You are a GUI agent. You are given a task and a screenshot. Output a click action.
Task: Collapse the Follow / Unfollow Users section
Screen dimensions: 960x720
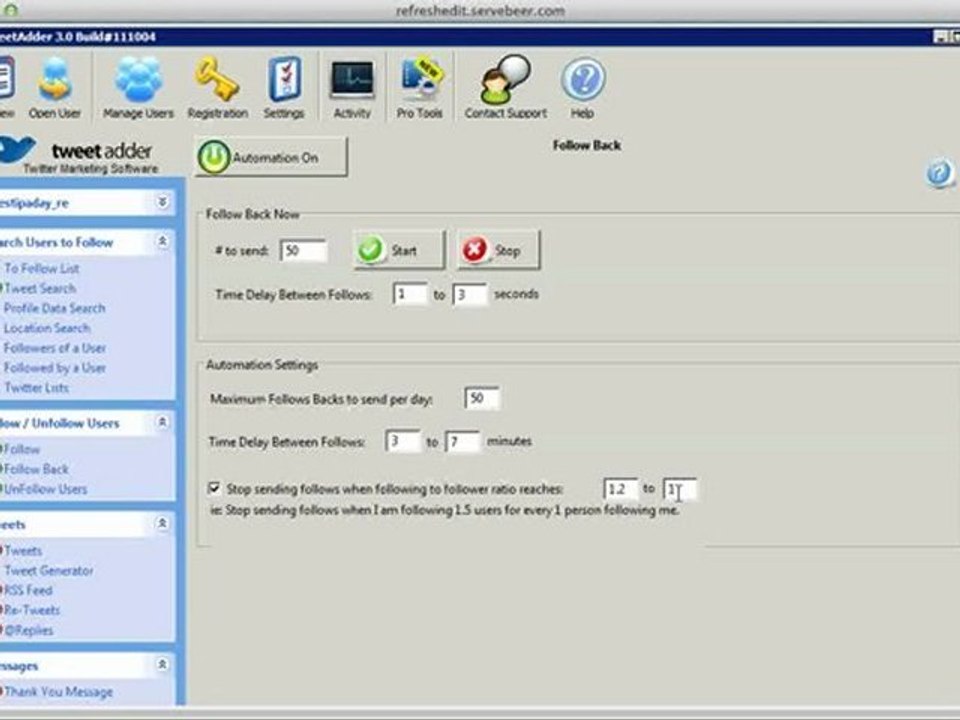[162, 422]
